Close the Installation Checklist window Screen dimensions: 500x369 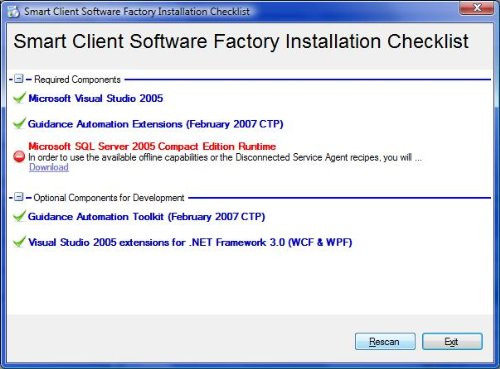coord(477,7)
